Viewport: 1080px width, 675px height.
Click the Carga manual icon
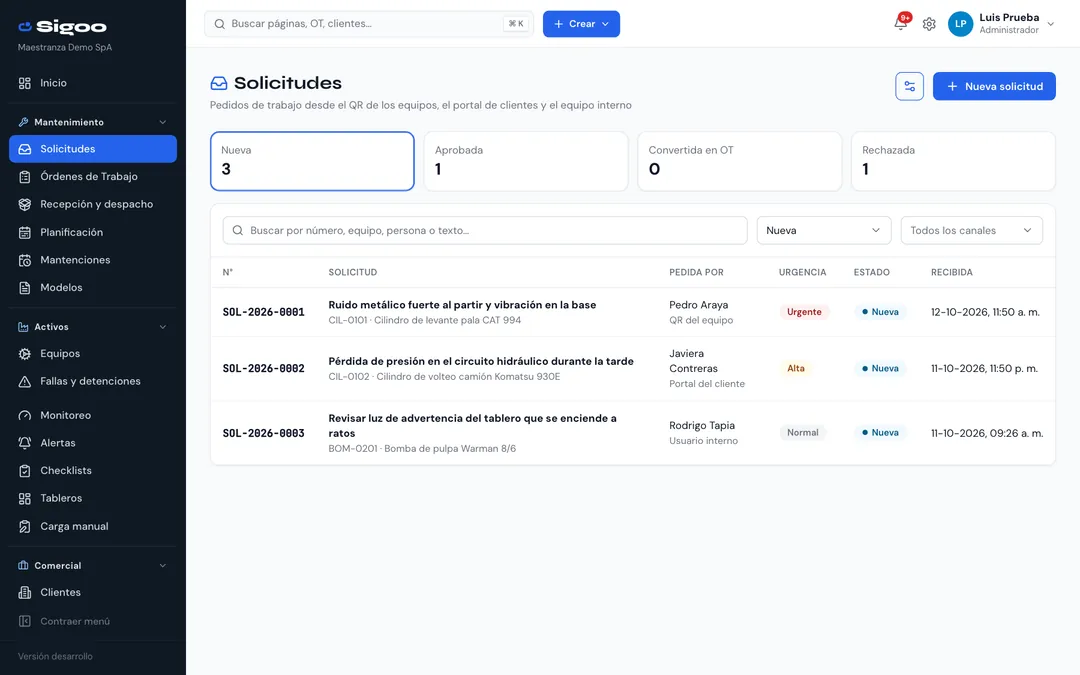pos(25,527)
